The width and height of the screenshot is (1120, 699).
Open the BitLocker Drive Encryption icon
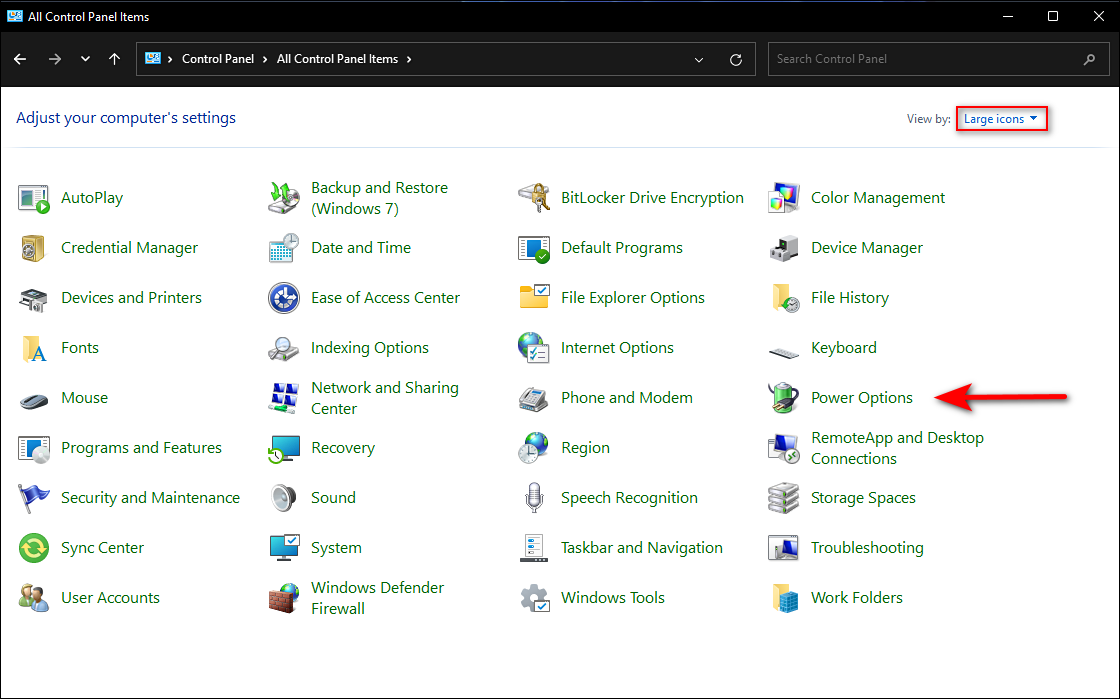pos(534,198)
